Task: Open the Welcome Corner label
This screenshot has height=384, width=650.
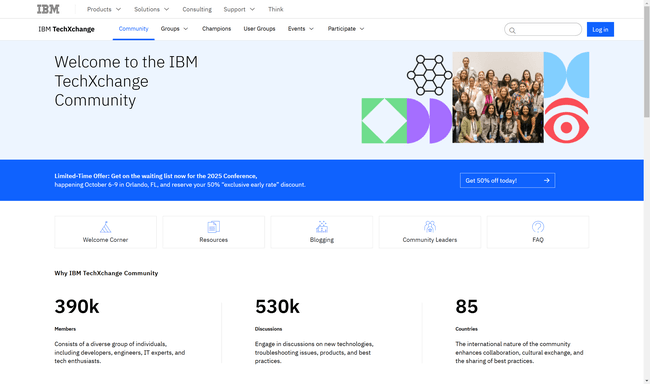Action: click(105, 240)
